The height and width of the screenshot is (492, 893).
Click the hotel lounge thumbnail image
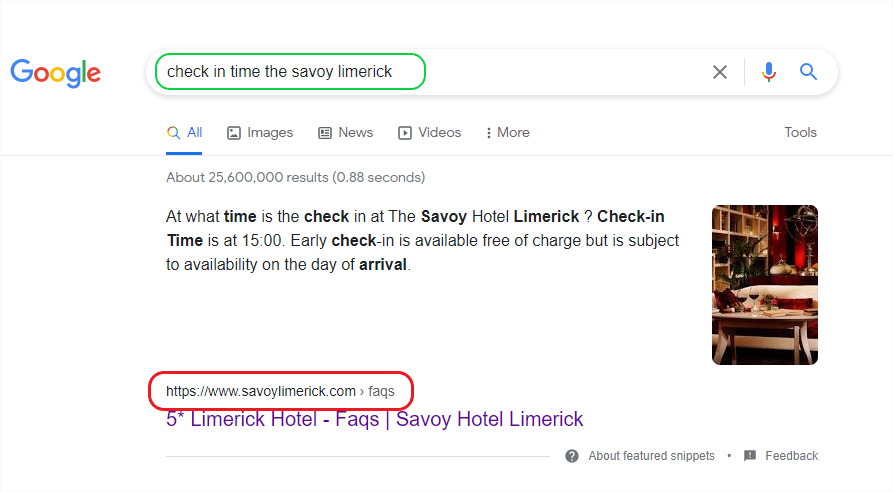pyautogui.click(x=764, y=285)
